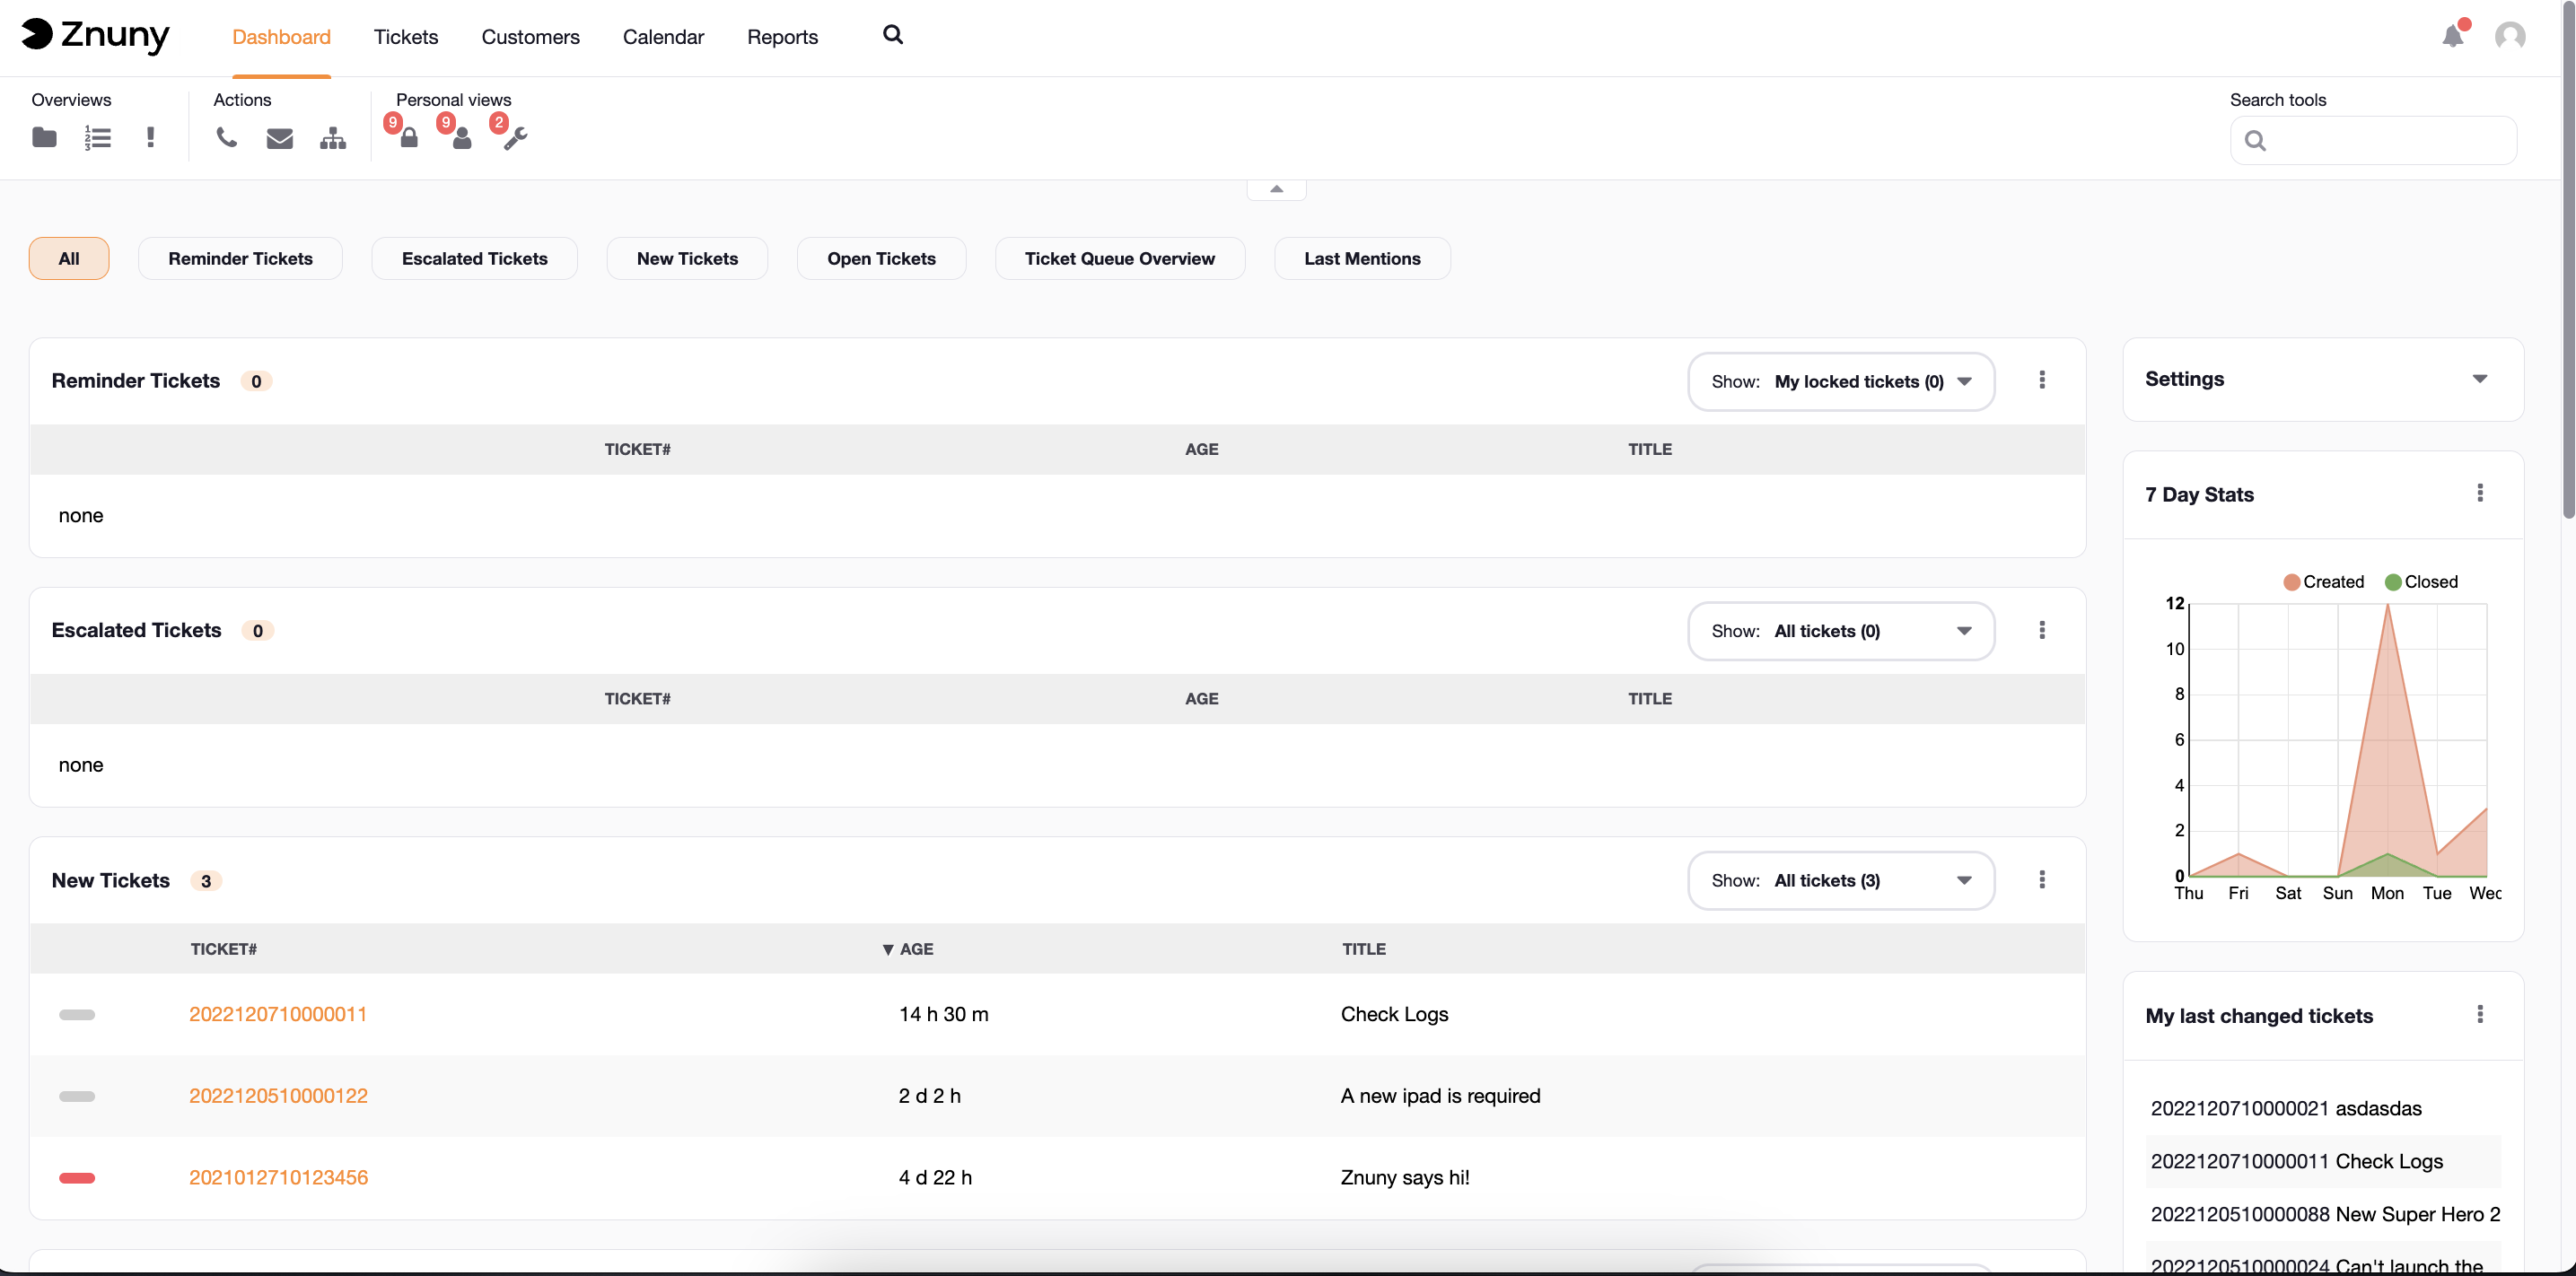Click the status view list icon

click(x=97, y=137)
